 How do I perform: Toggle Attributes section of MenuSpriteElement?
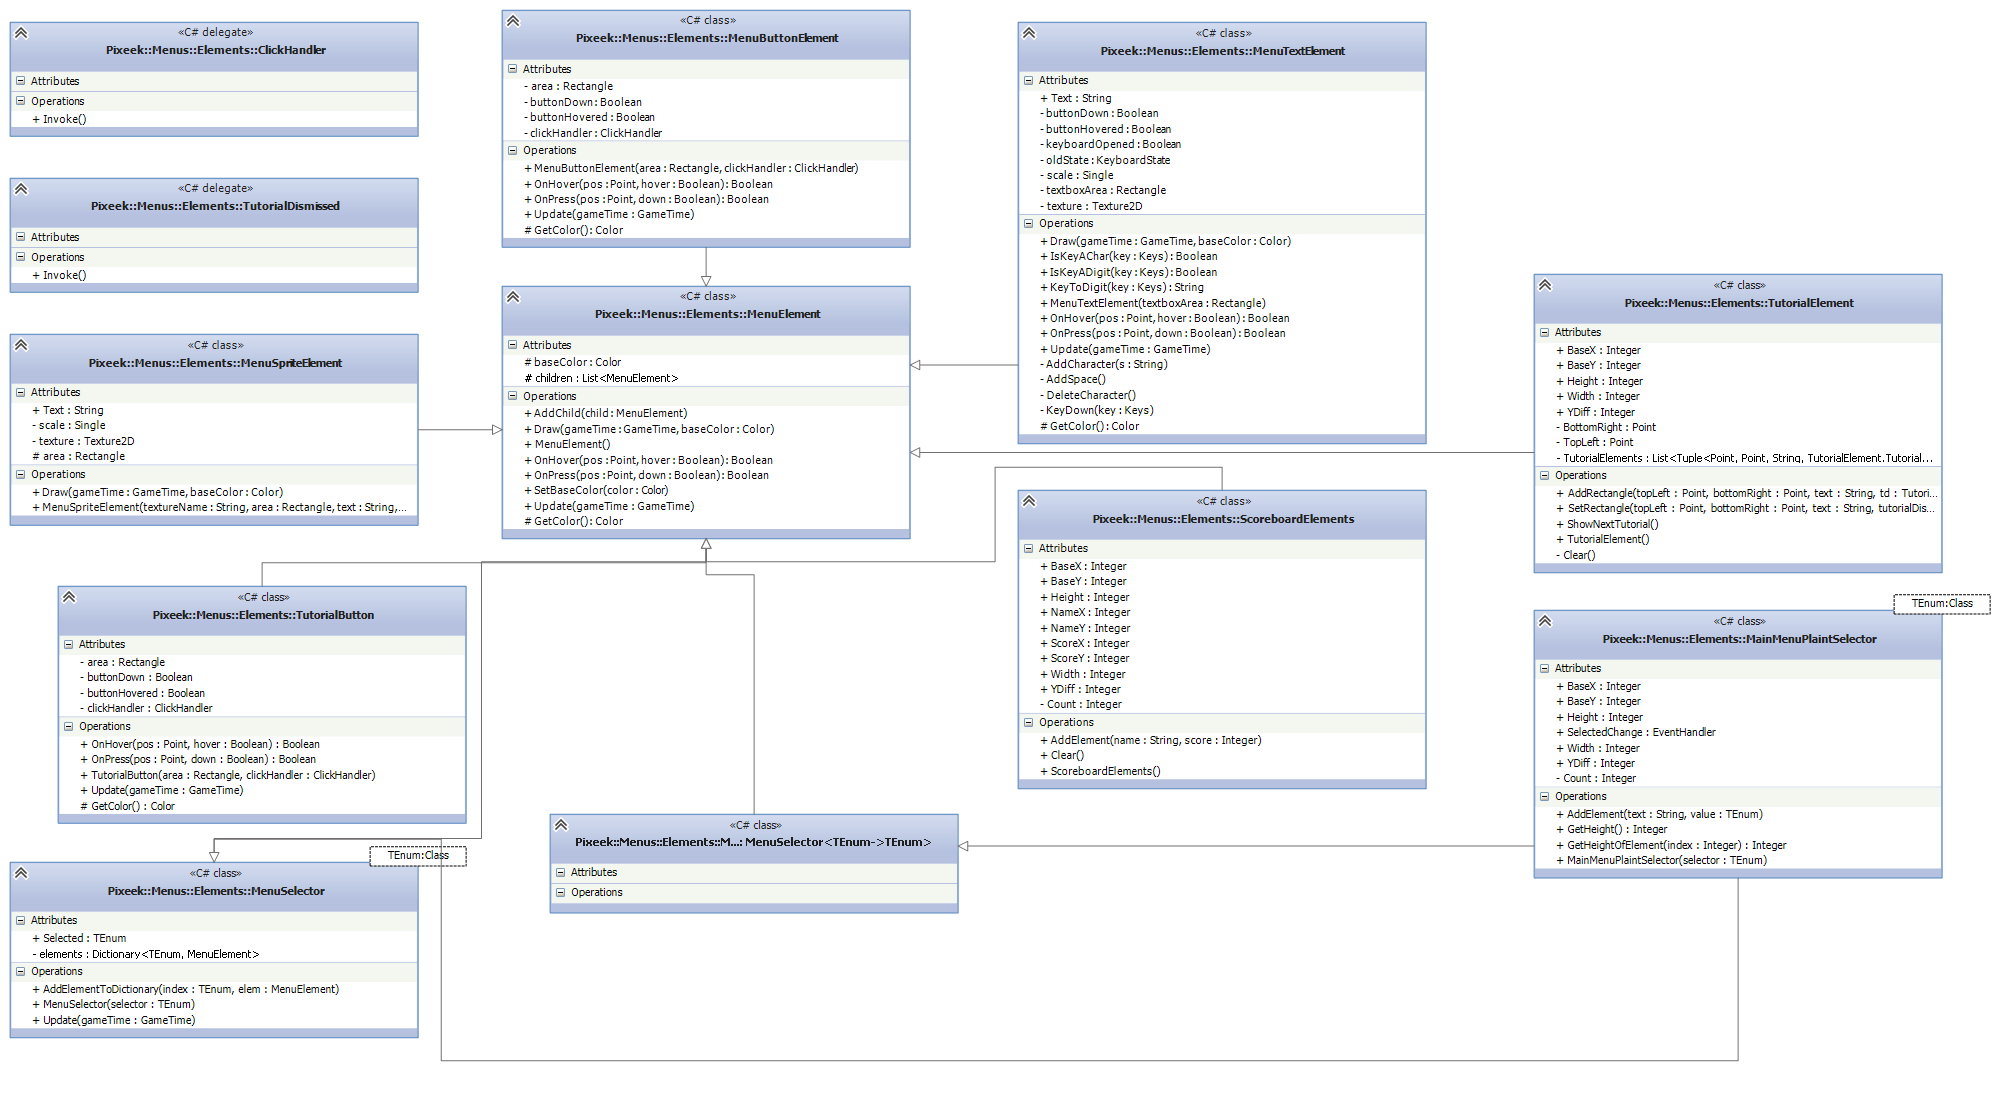click(21, 393)
